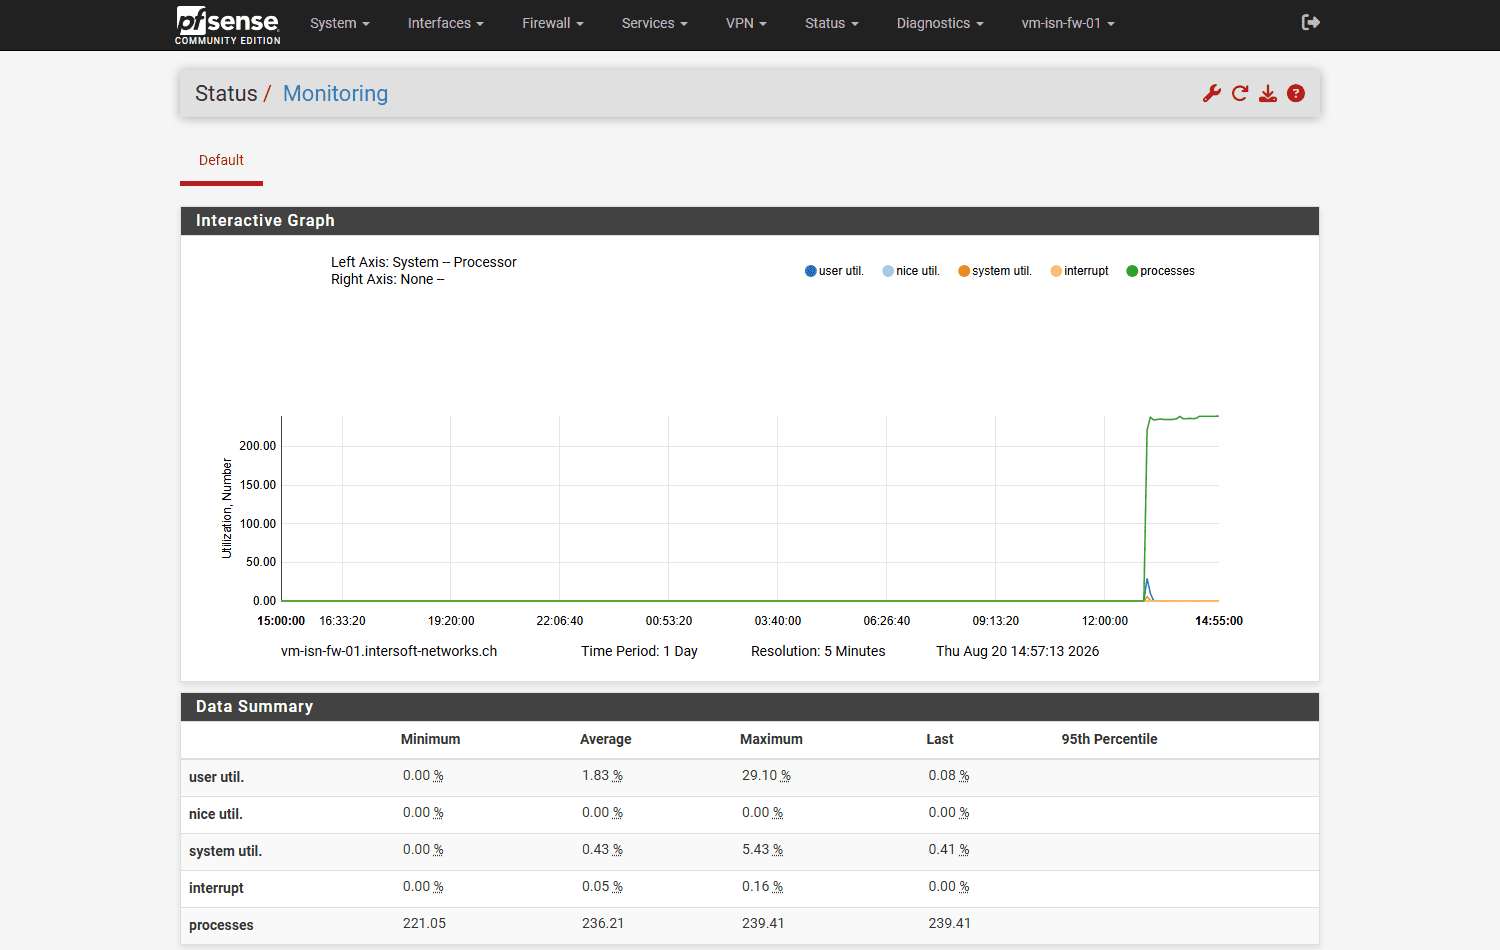Click user util. Maximum value 29.10
Screen dimensions: 1500x950
[x=766, y=775]
